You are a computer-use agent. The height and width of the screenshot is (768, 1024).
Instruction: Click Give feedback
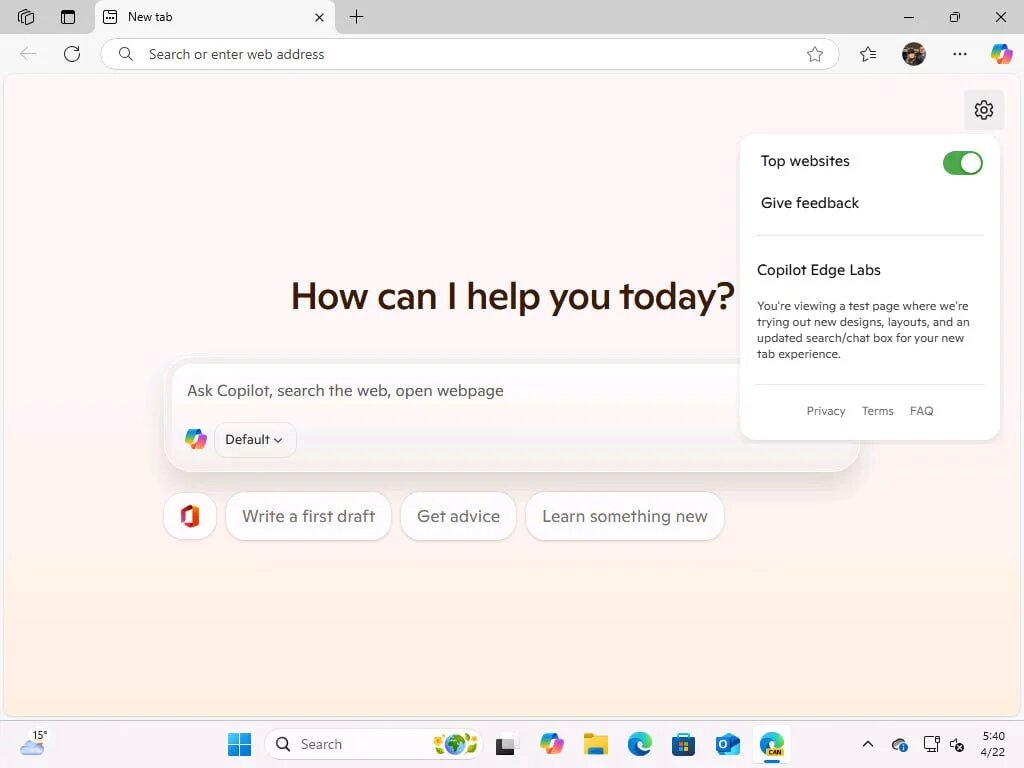[x=809, y=203]
